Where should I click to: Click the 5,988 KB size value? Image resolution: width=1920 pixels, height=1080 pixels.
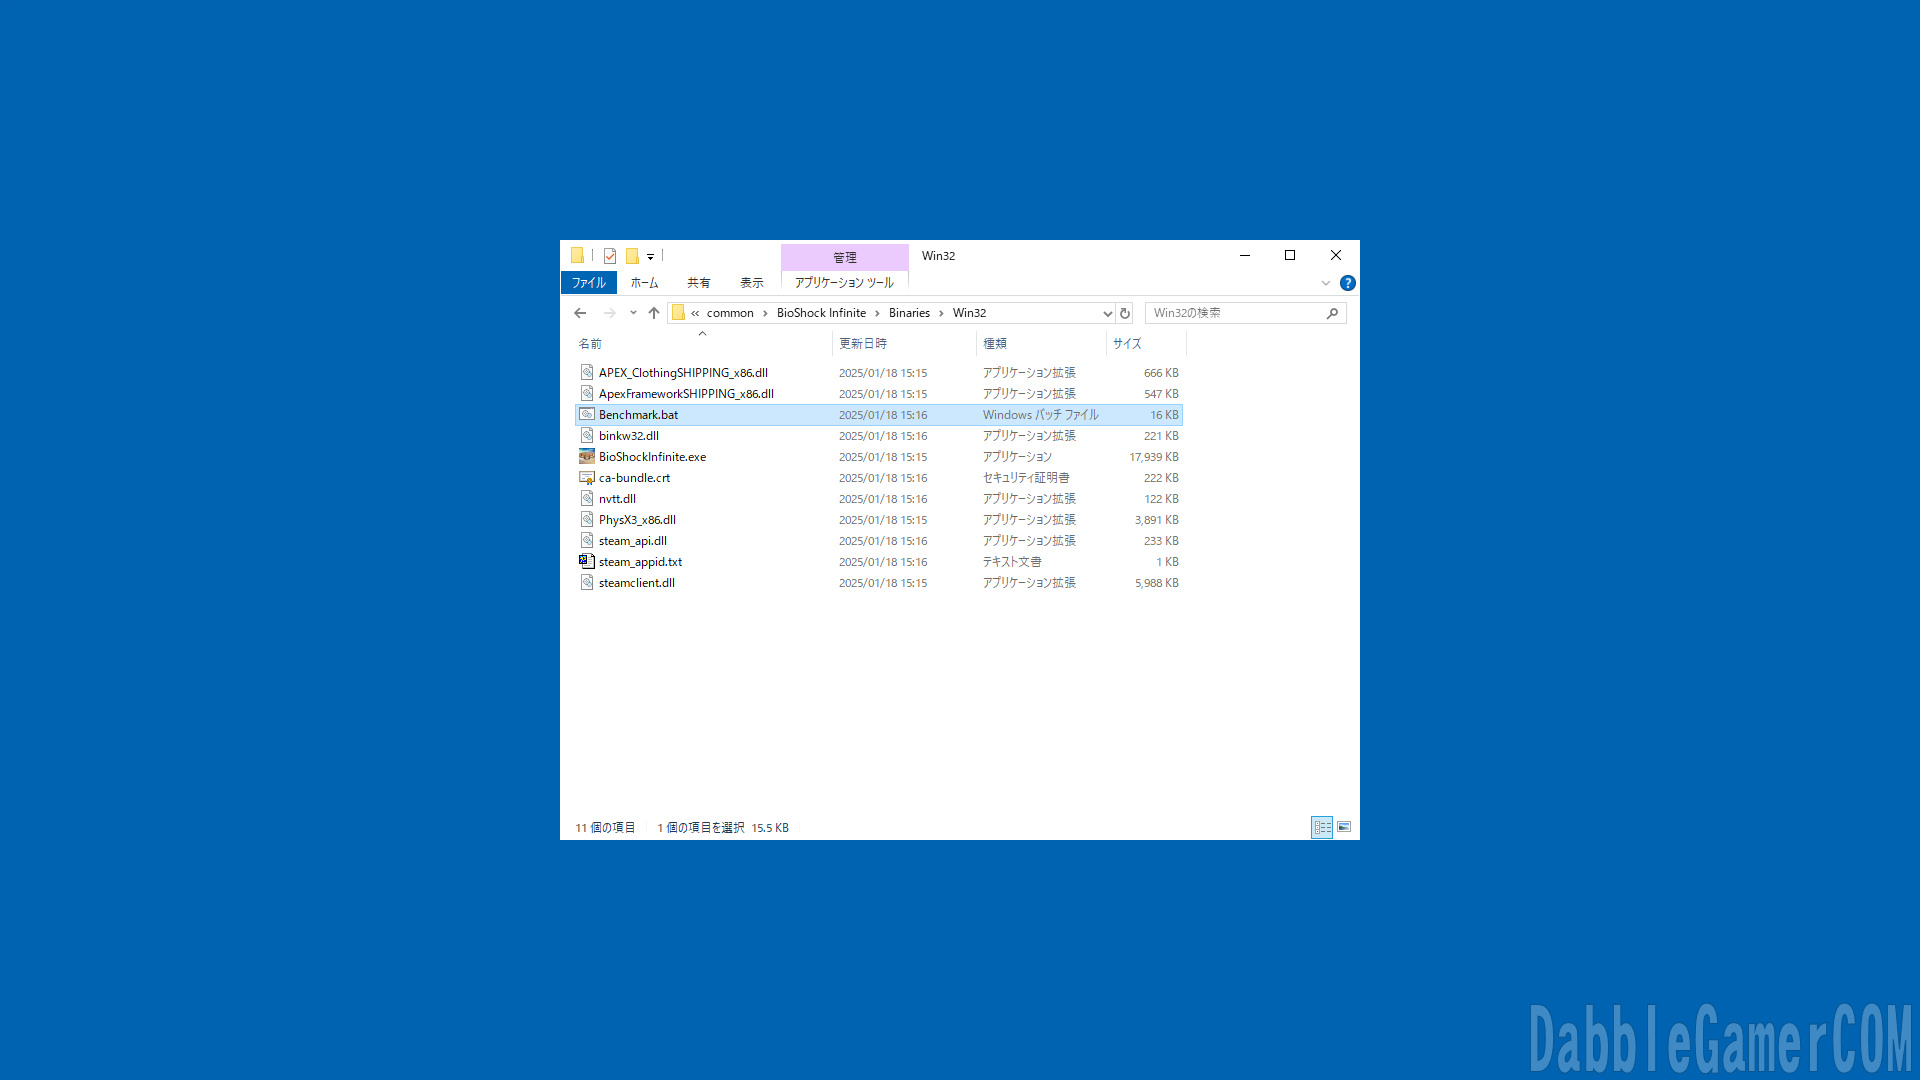click(1157, 583)
